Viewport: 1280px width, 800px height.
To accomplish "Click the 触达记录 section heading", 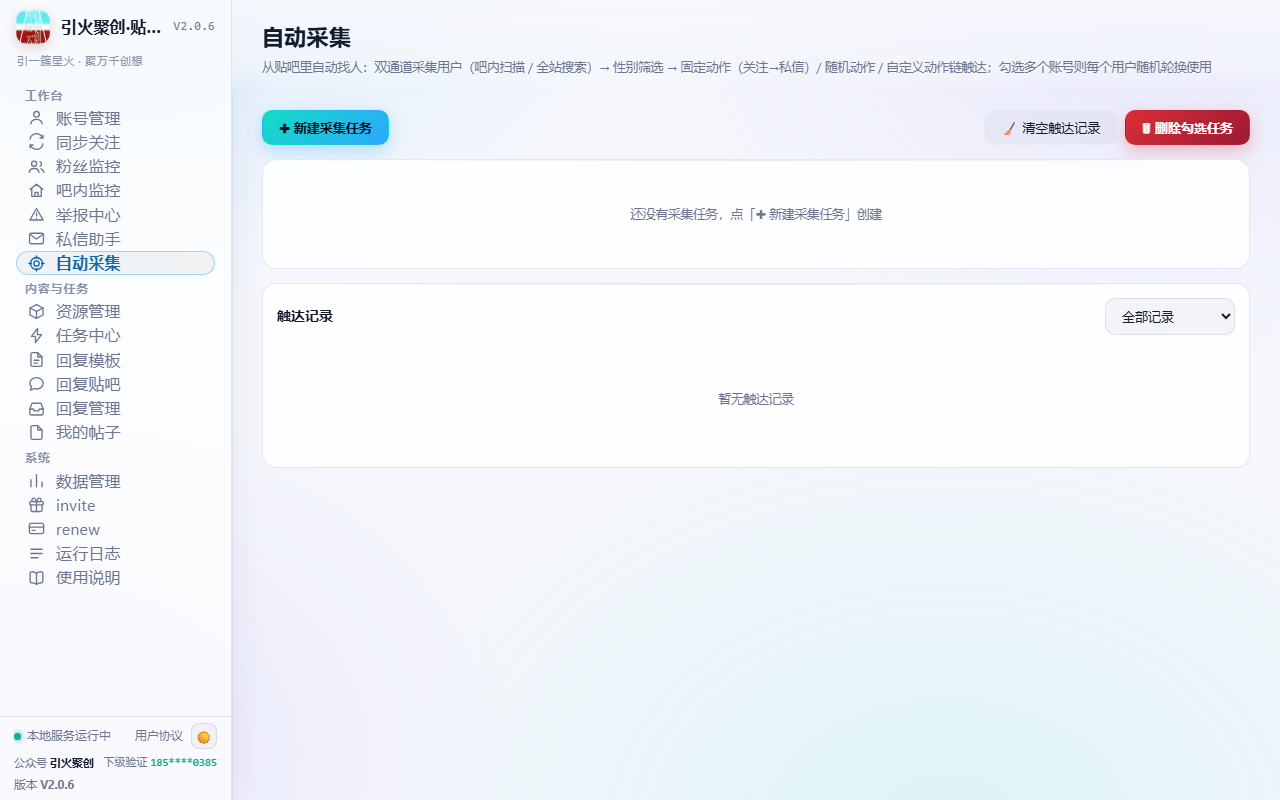I will point(305,316).
